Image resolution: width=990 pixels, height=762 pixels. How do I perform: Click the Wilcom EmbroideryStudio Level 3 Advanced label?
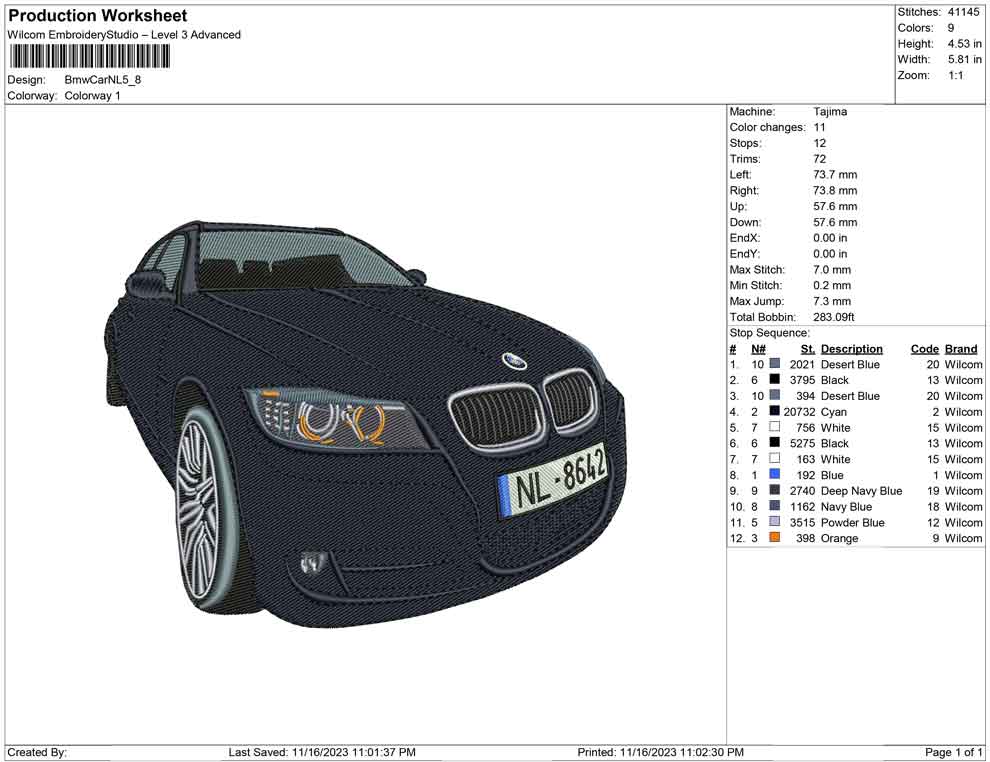coord(123,34)
